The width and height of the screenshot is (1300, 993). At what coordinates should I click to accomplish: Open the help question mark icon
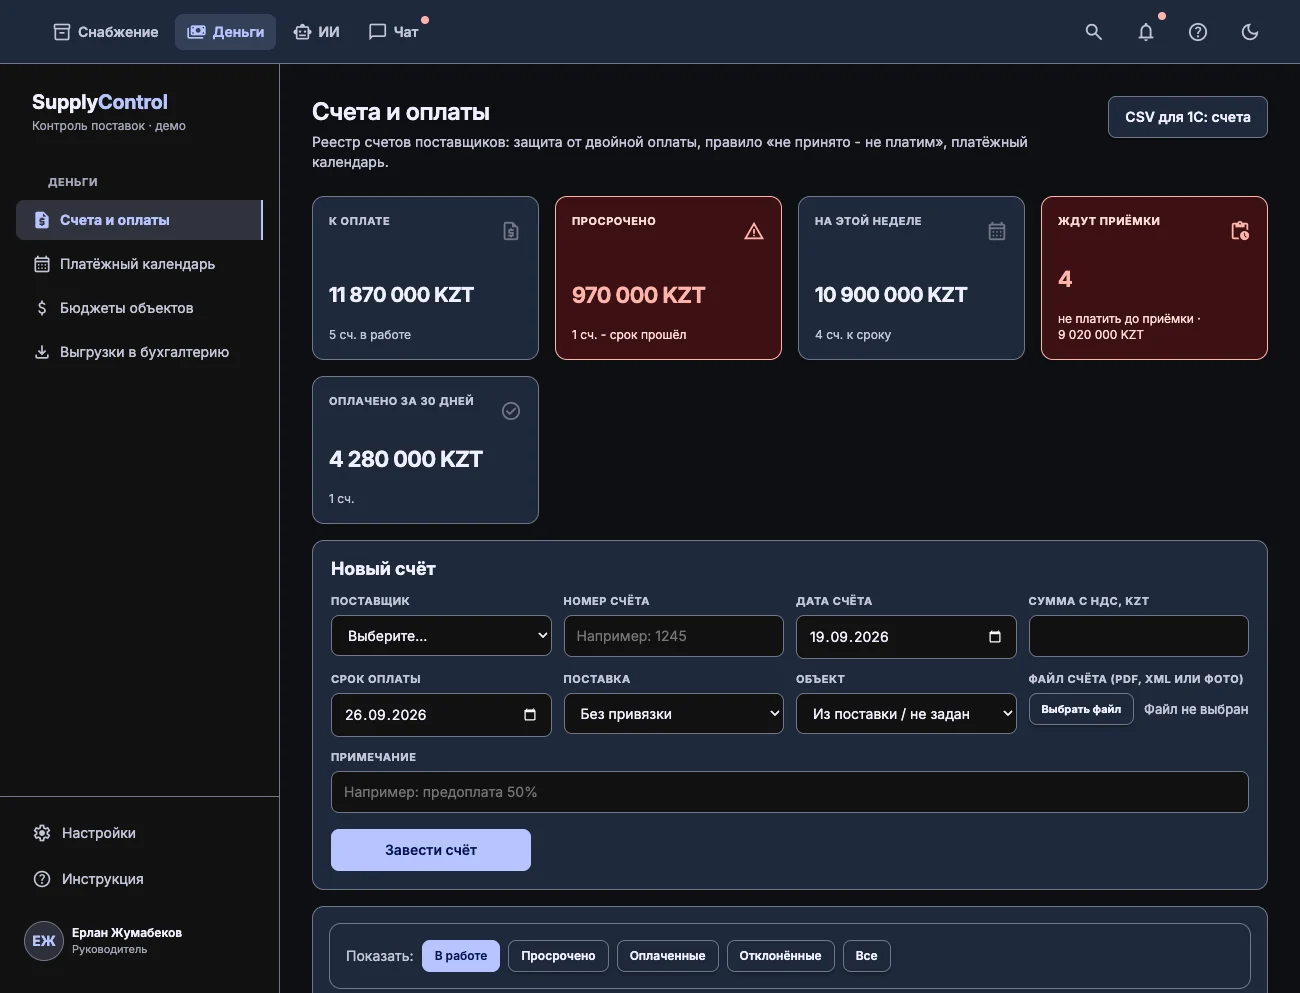pos(1198,32)
